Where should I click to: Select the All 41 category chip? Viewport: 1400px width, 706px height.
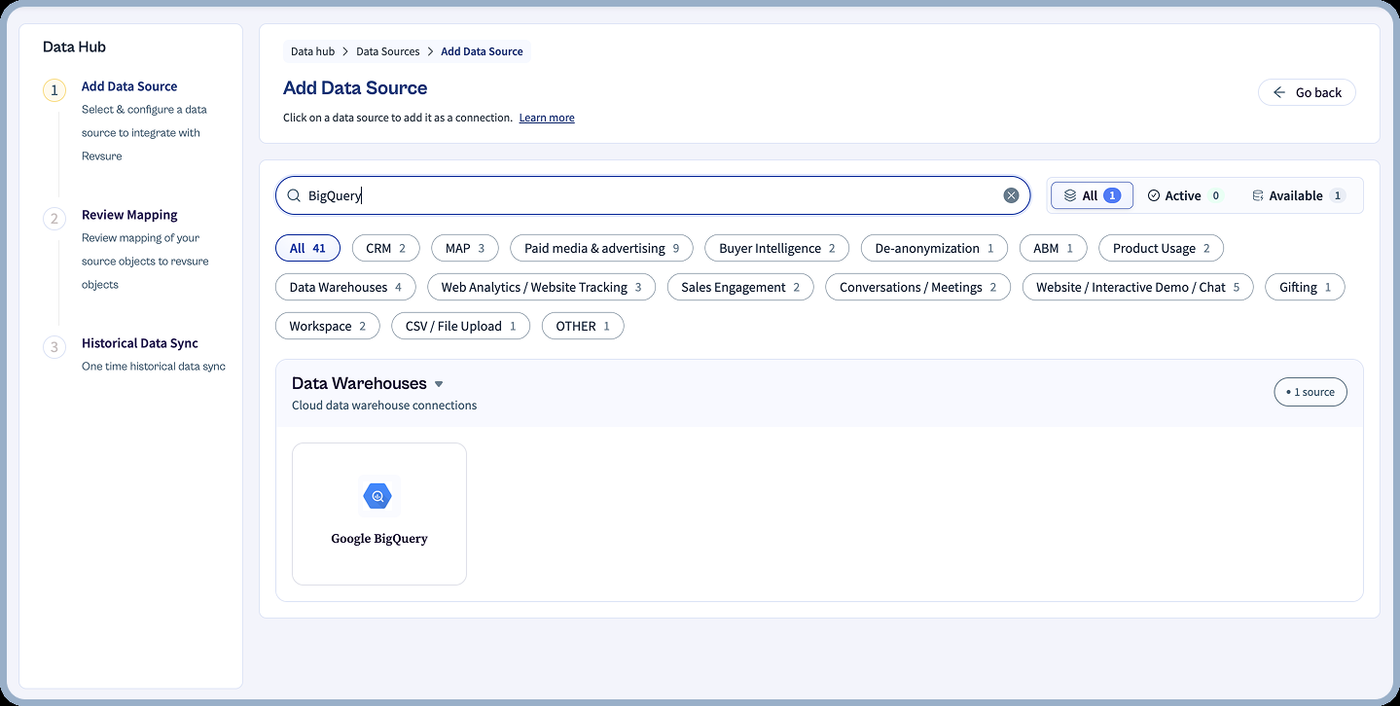coord(308,248)
